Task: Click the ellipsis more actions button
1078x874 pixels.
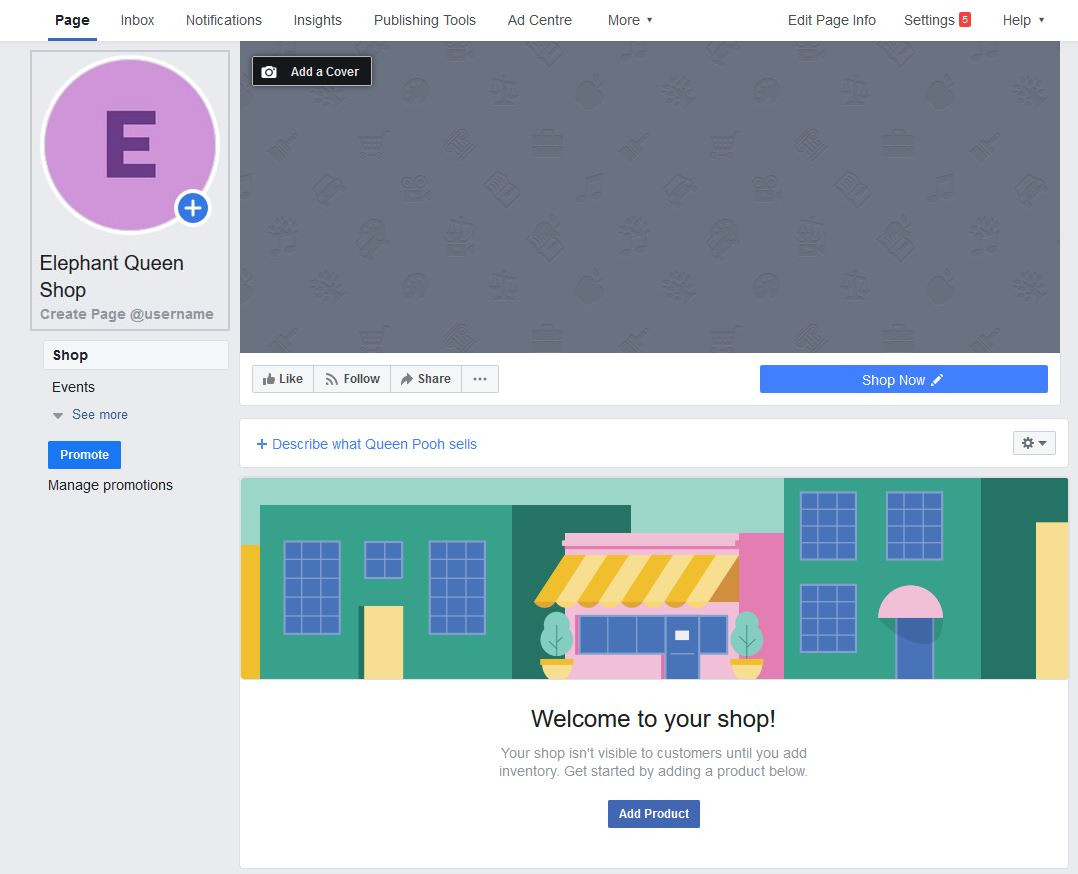Action: pos(480,379)
